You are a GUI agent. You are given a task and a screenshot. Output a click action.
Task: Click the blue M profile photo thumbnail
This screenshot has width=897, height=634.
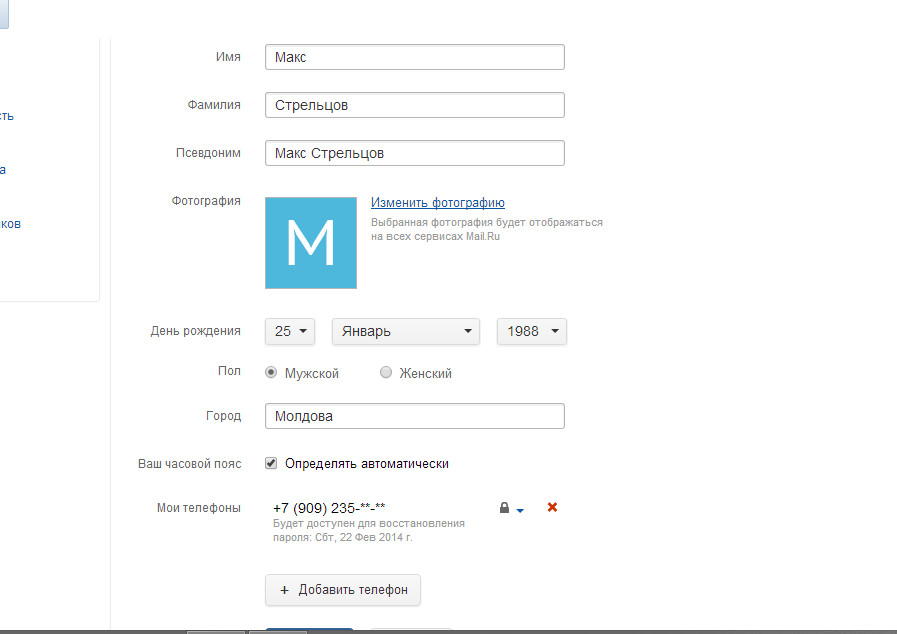311,243
